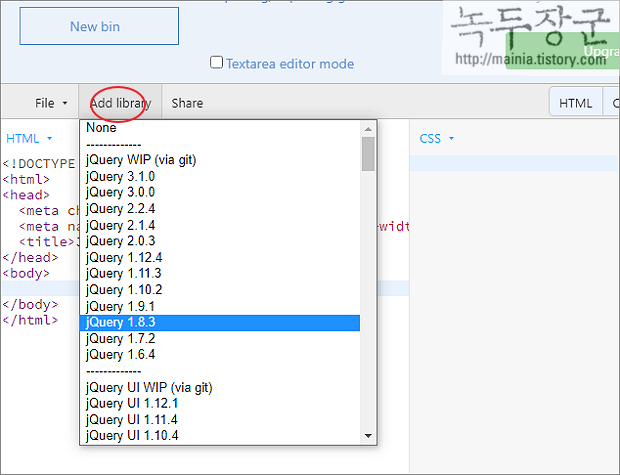Image resolution: width=620 pixels, height=475 pixels.
Task: Click the New bin button
Action: (99, 26)
